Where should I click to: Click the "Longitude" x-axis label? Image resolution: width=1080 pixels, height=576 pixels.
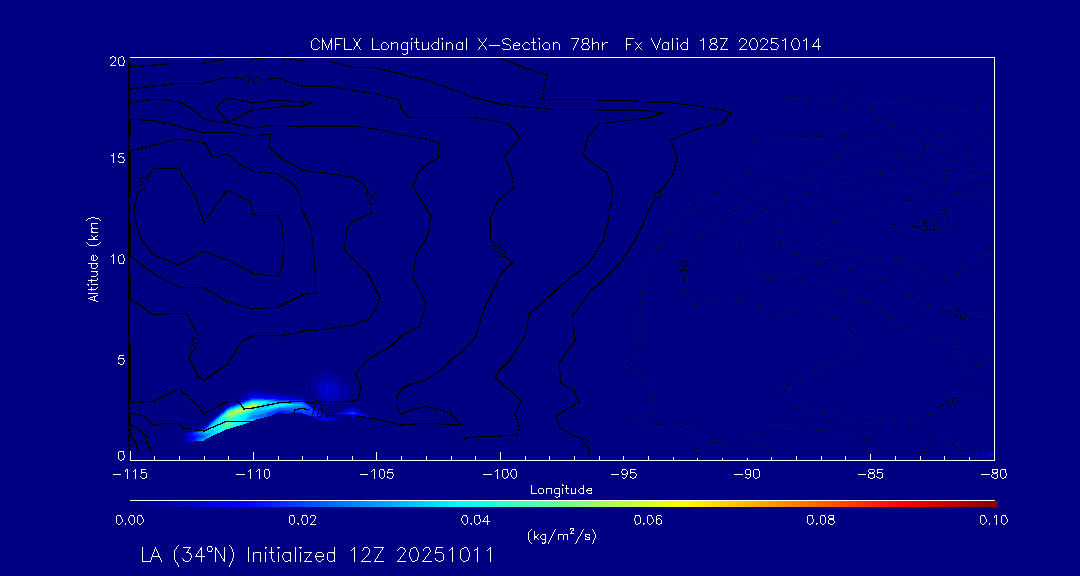point(561,490)
